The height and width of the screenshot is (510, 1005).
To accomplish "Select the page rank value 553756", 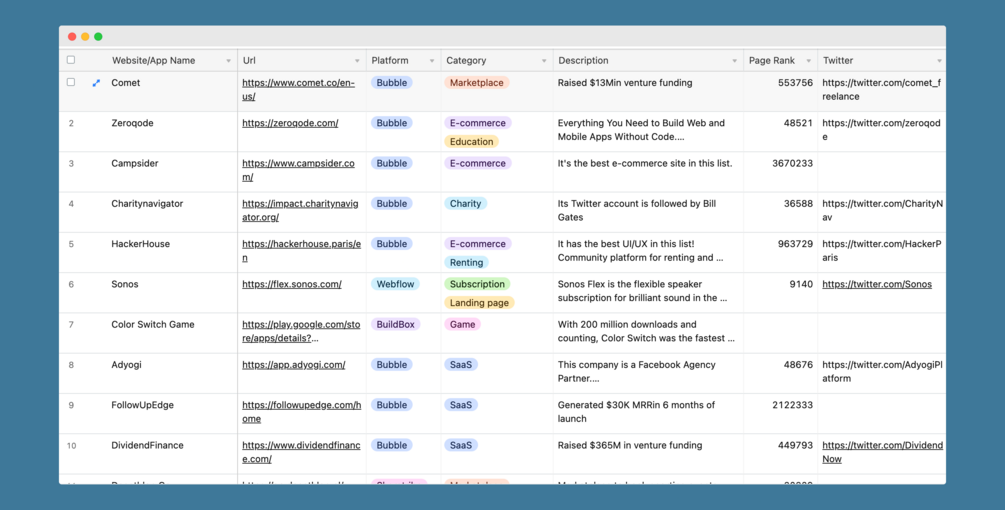I will [x=795, y=83].
